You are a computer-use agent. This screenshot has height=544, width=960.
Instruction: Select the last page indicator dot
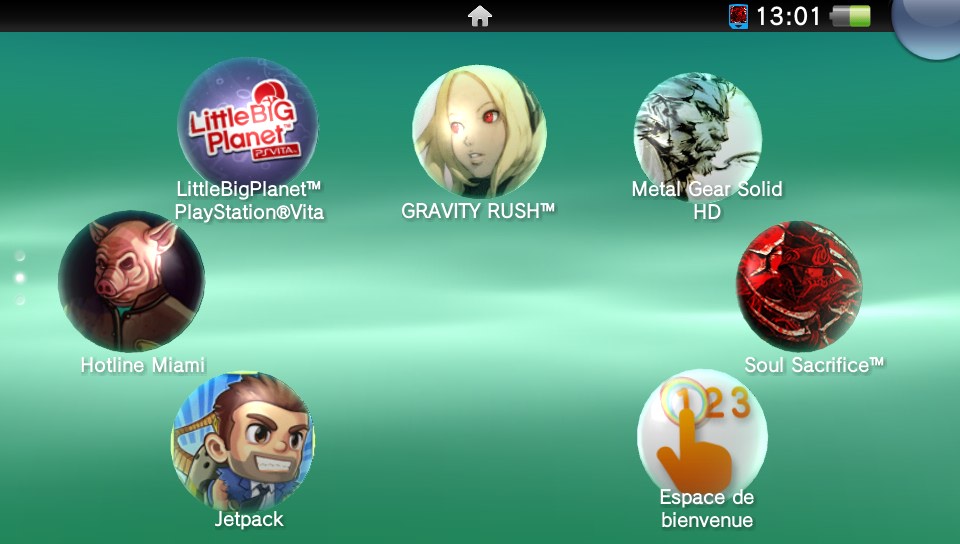click(20, 300)
